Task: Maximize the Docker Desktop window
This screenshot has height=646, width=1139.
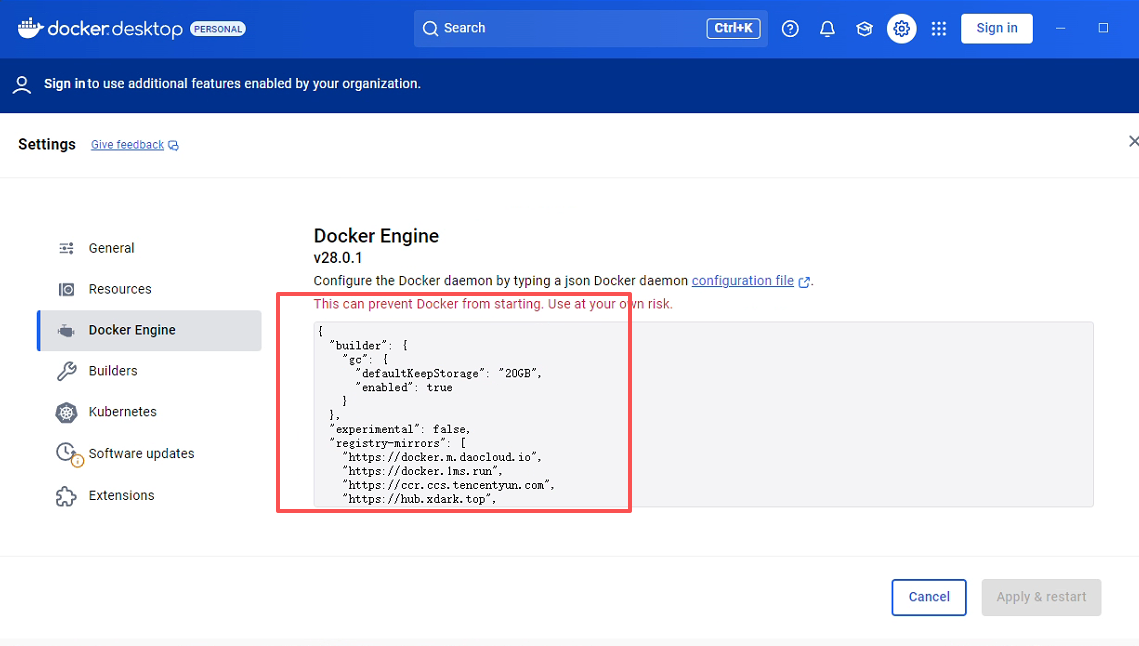Action: click(1103, 28)
